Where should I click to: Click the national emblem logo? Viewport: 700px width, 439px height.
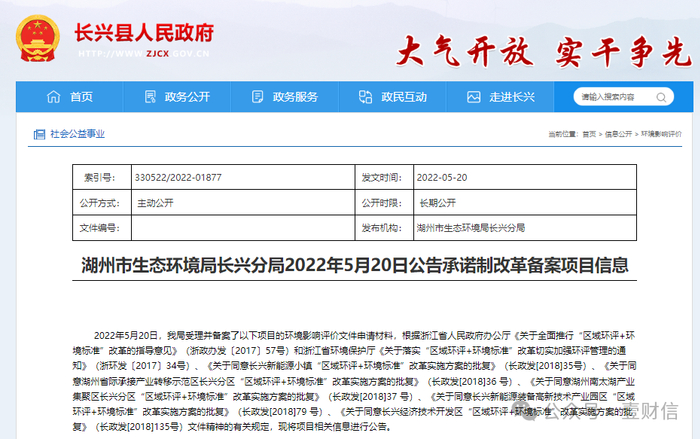[38, 39]
